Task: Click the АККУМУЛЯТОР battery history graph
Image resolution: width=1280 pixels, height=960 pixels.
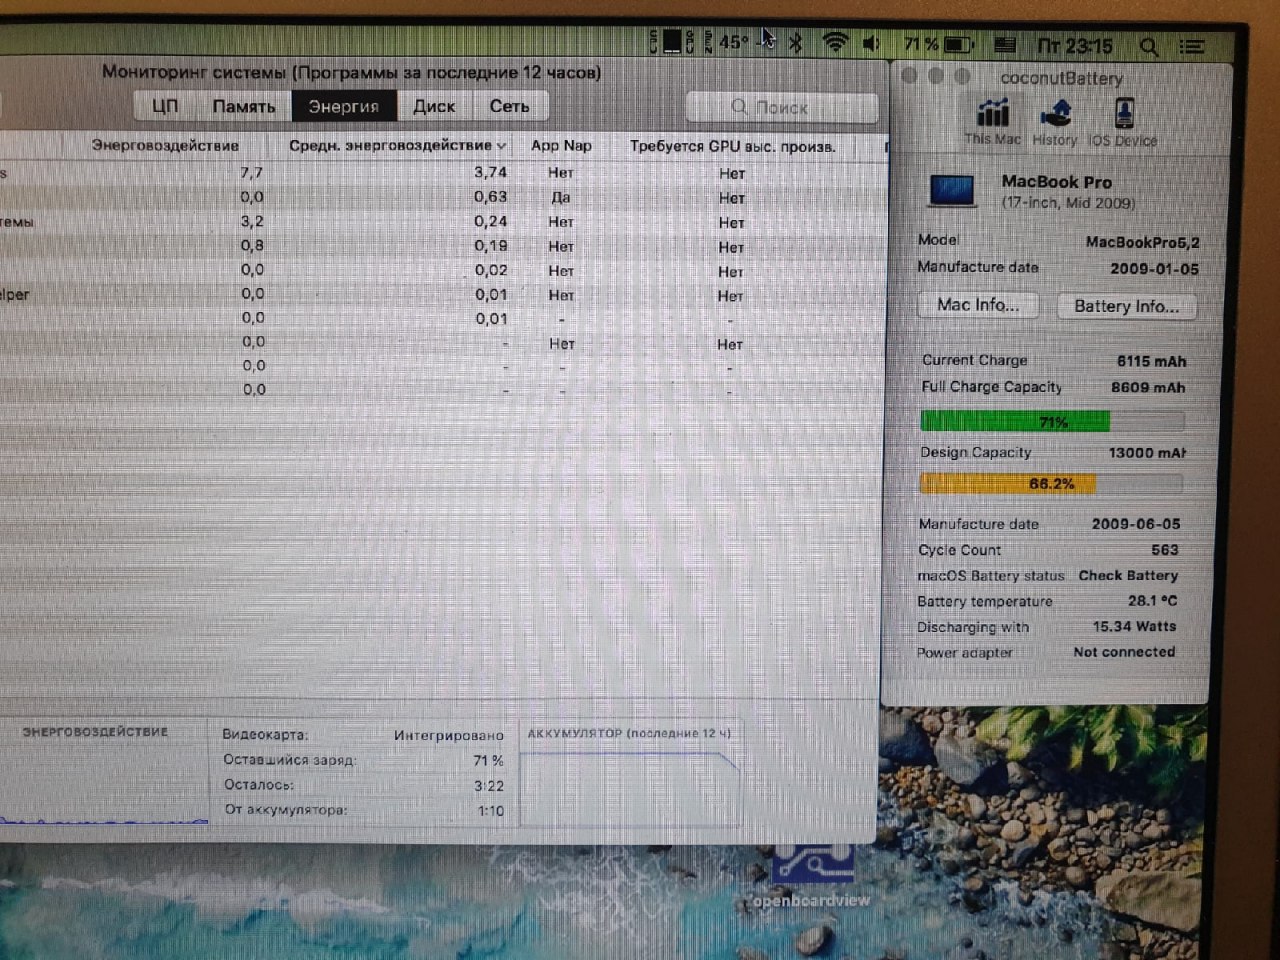Action: pyautogui.click(x=630, y=789)
